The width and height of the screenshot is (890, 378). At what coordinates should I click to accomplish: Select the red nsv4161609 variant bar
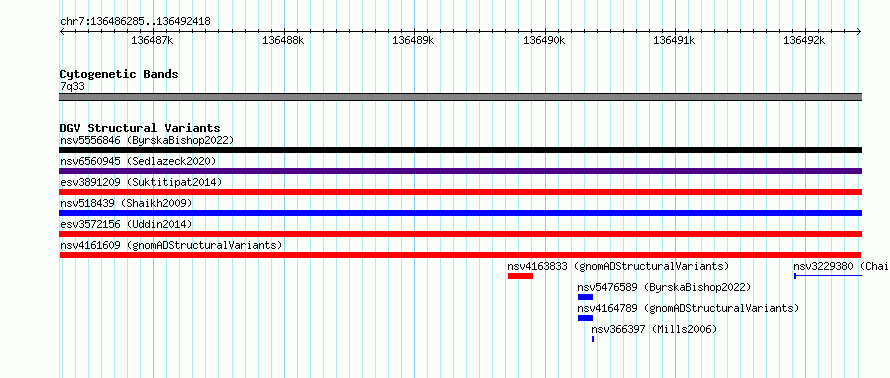click(460, 255)
